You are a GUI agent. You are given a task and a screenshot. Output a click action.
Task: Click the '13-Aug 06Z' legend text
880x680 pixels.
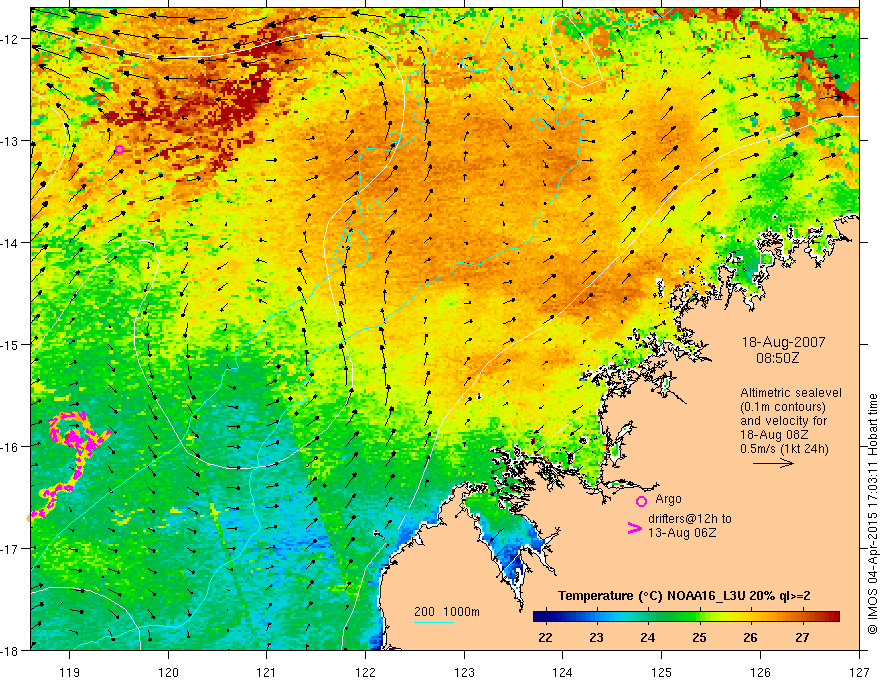[x=682, y=533]
